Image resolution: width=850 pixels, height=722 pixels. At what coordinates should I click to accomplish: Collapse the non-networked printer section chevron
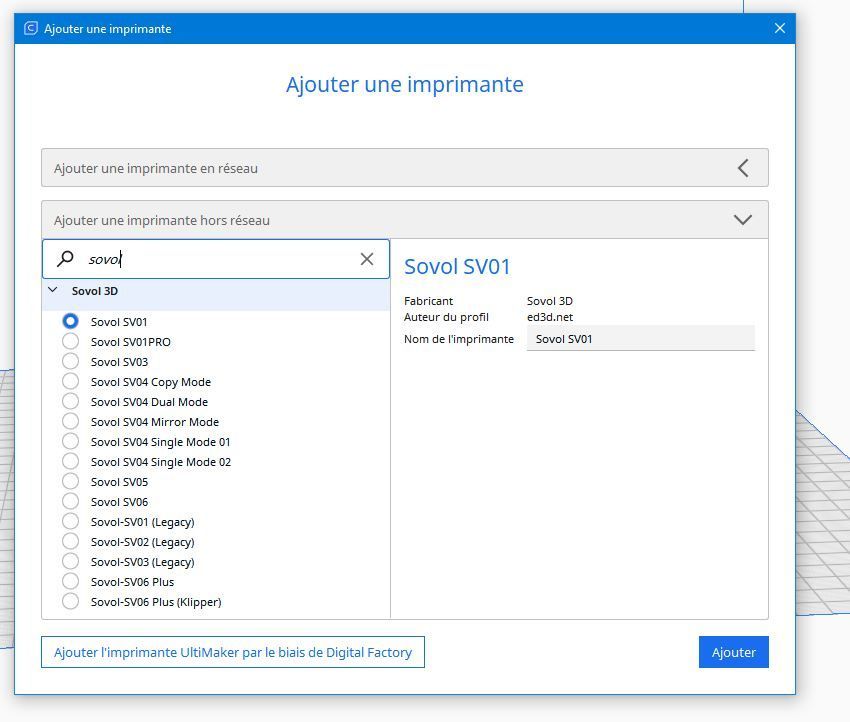point(743,220)
